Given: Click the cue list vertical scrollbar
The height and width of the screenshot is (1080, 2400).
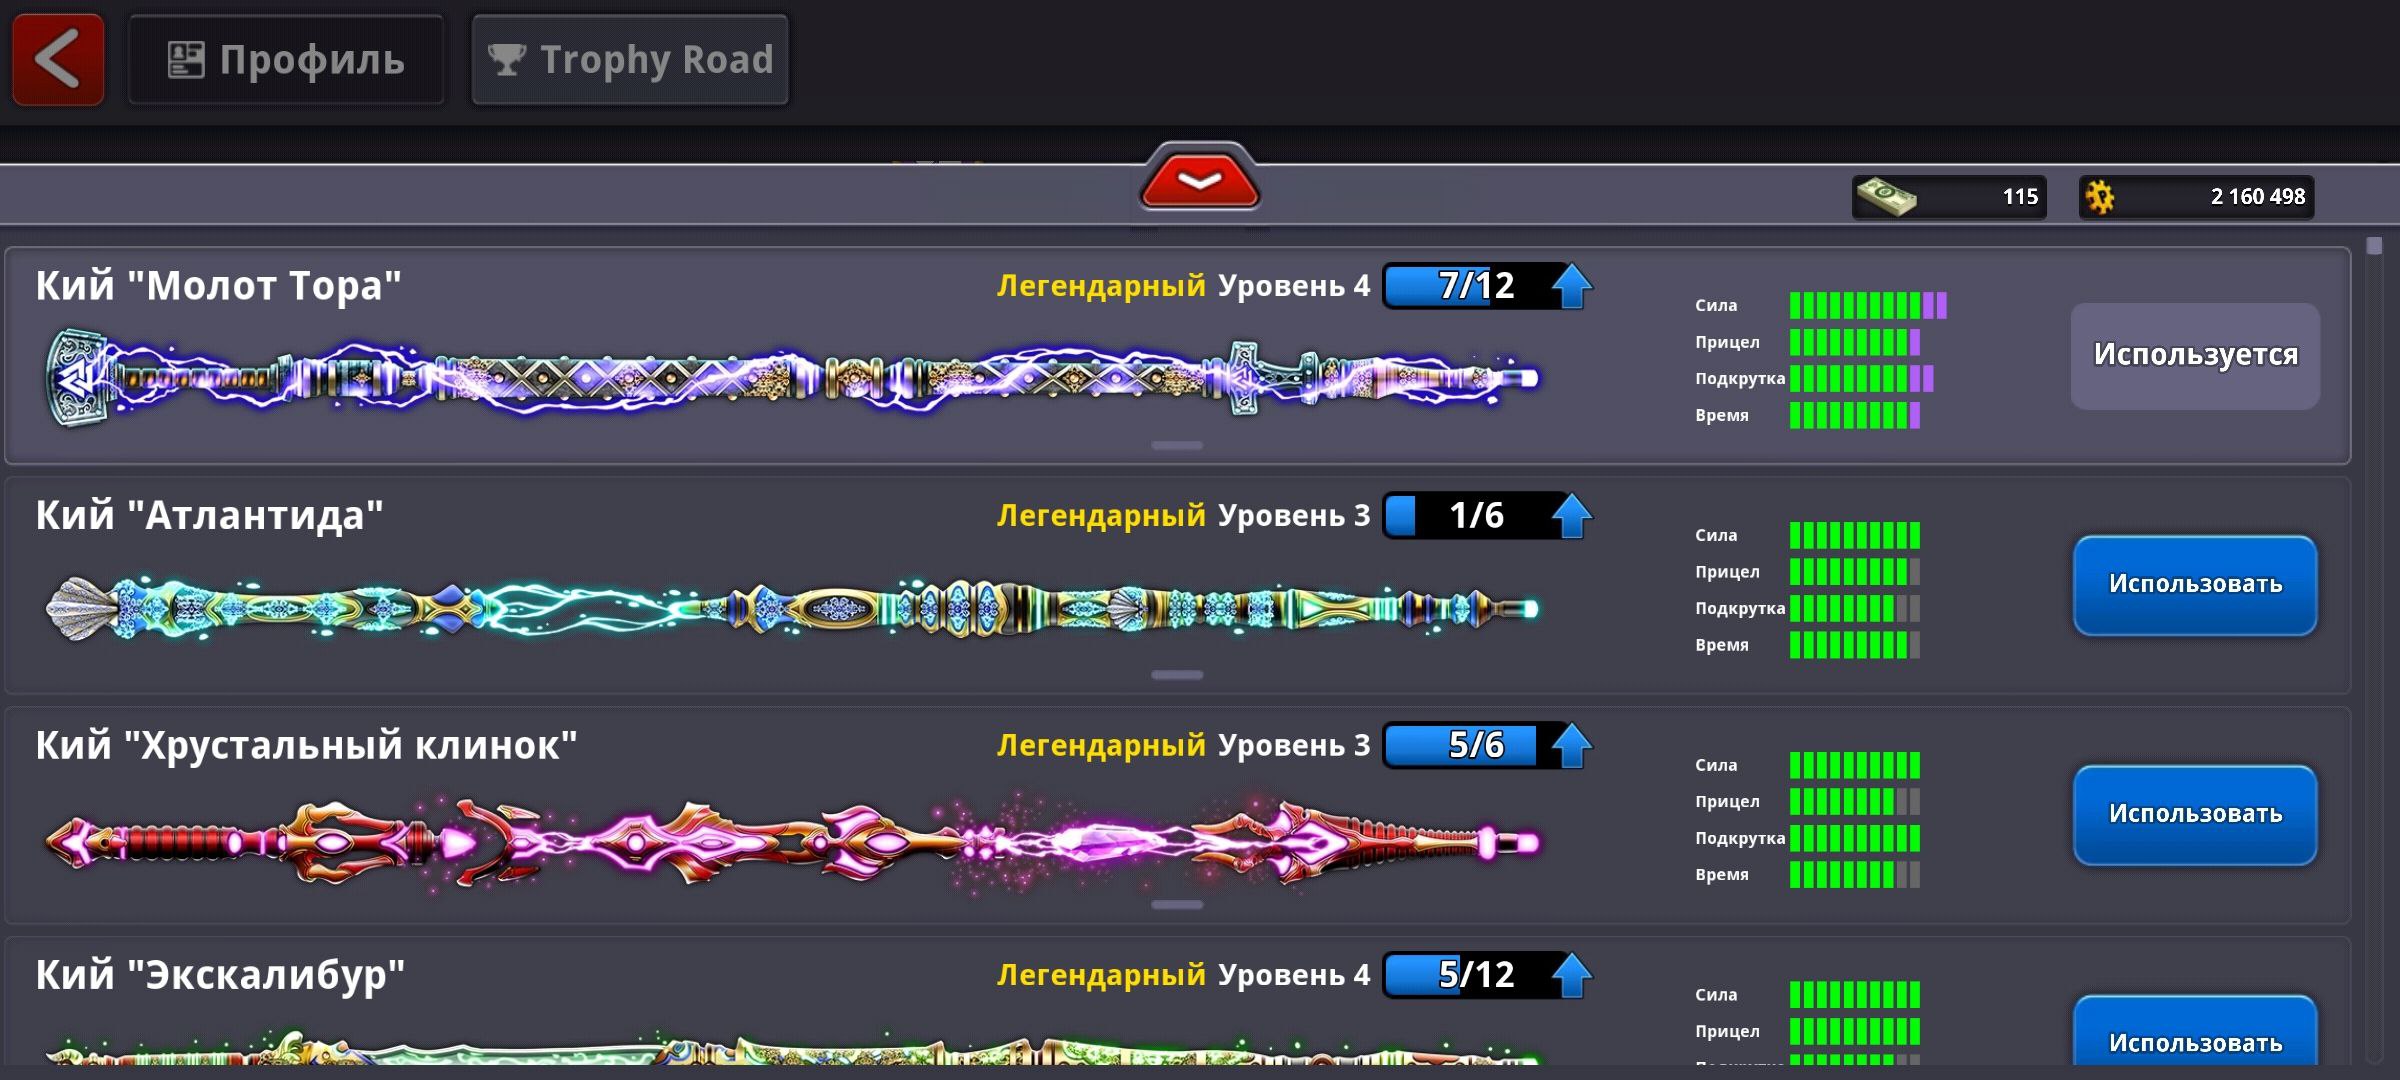Looking at the screenshot, I should 2375,650.
